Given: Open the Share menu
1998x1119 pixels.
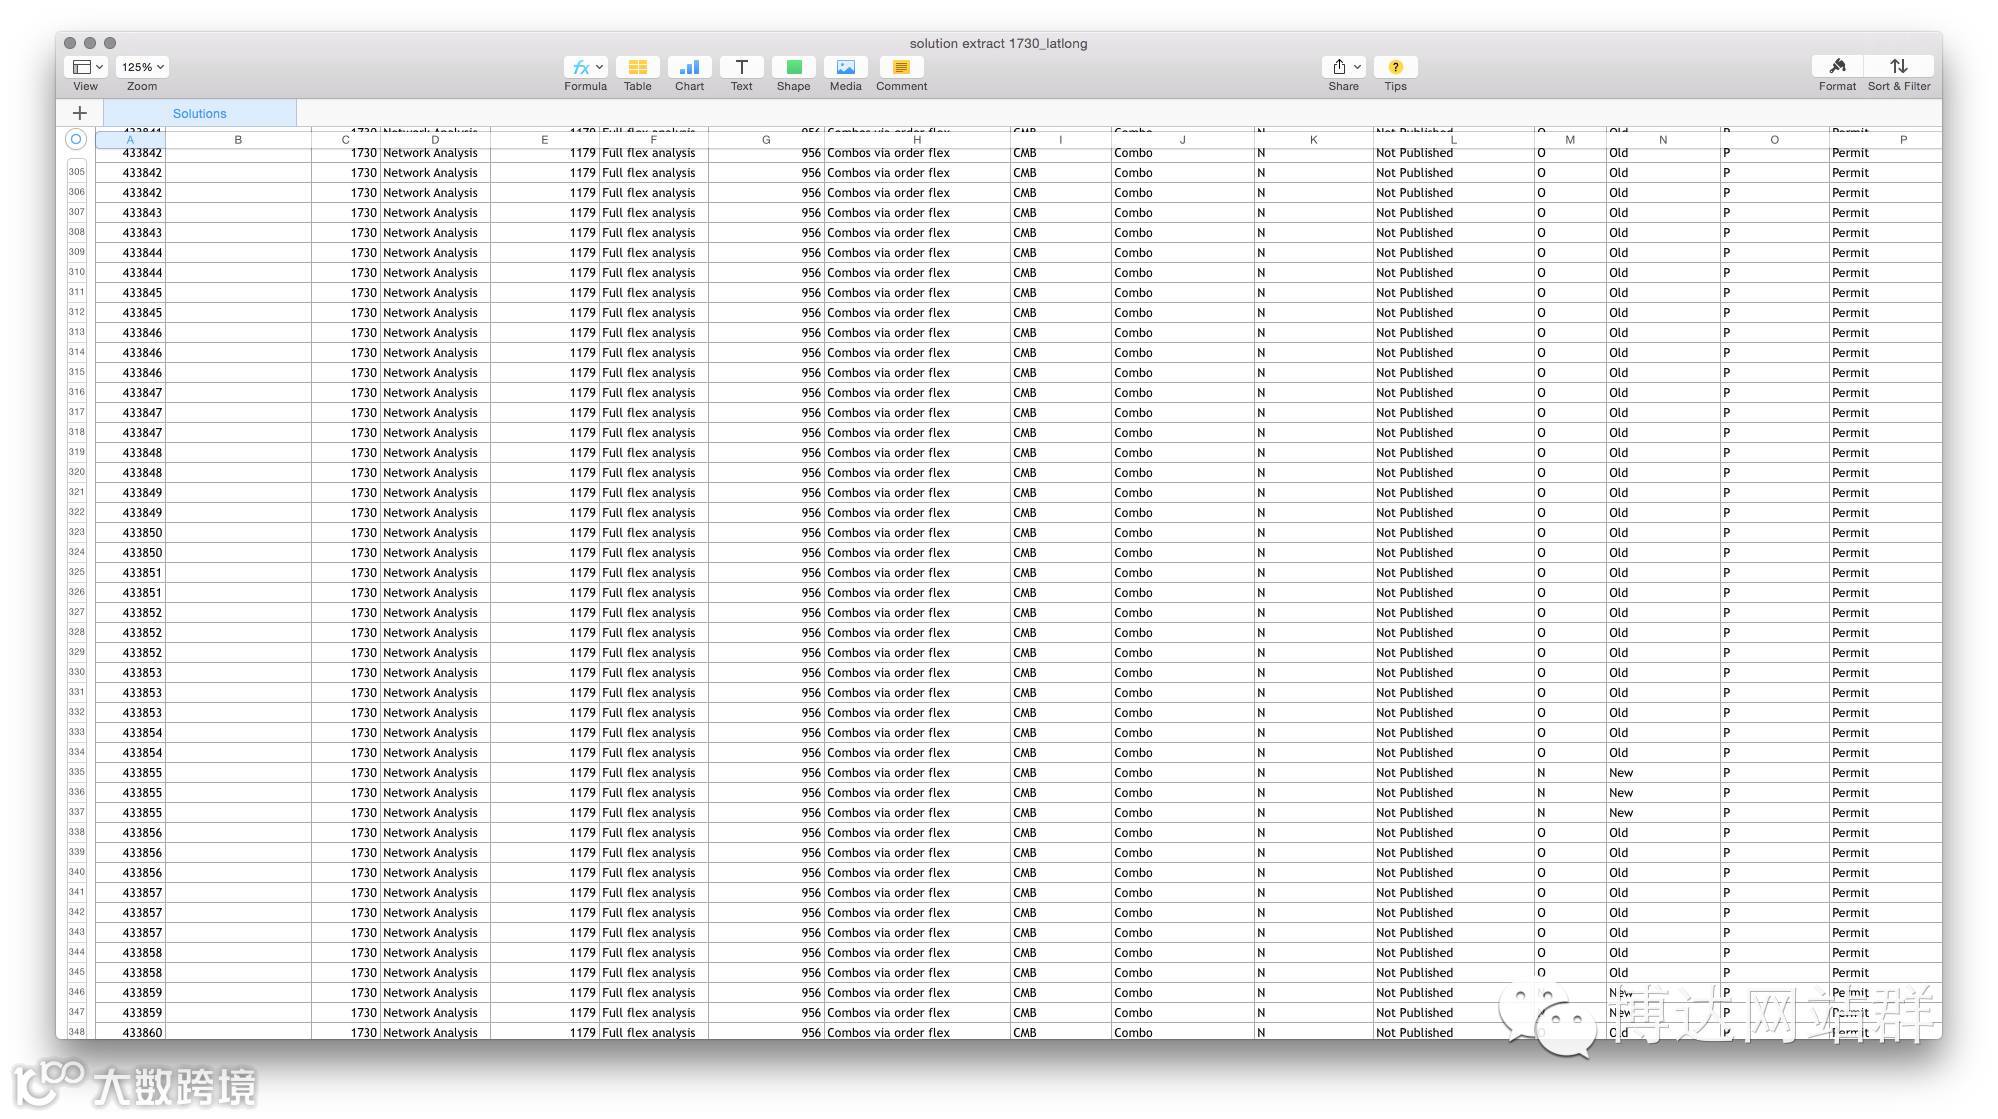Looking at the screenshot, I should pyautogui.click(x=1343, y=67).
